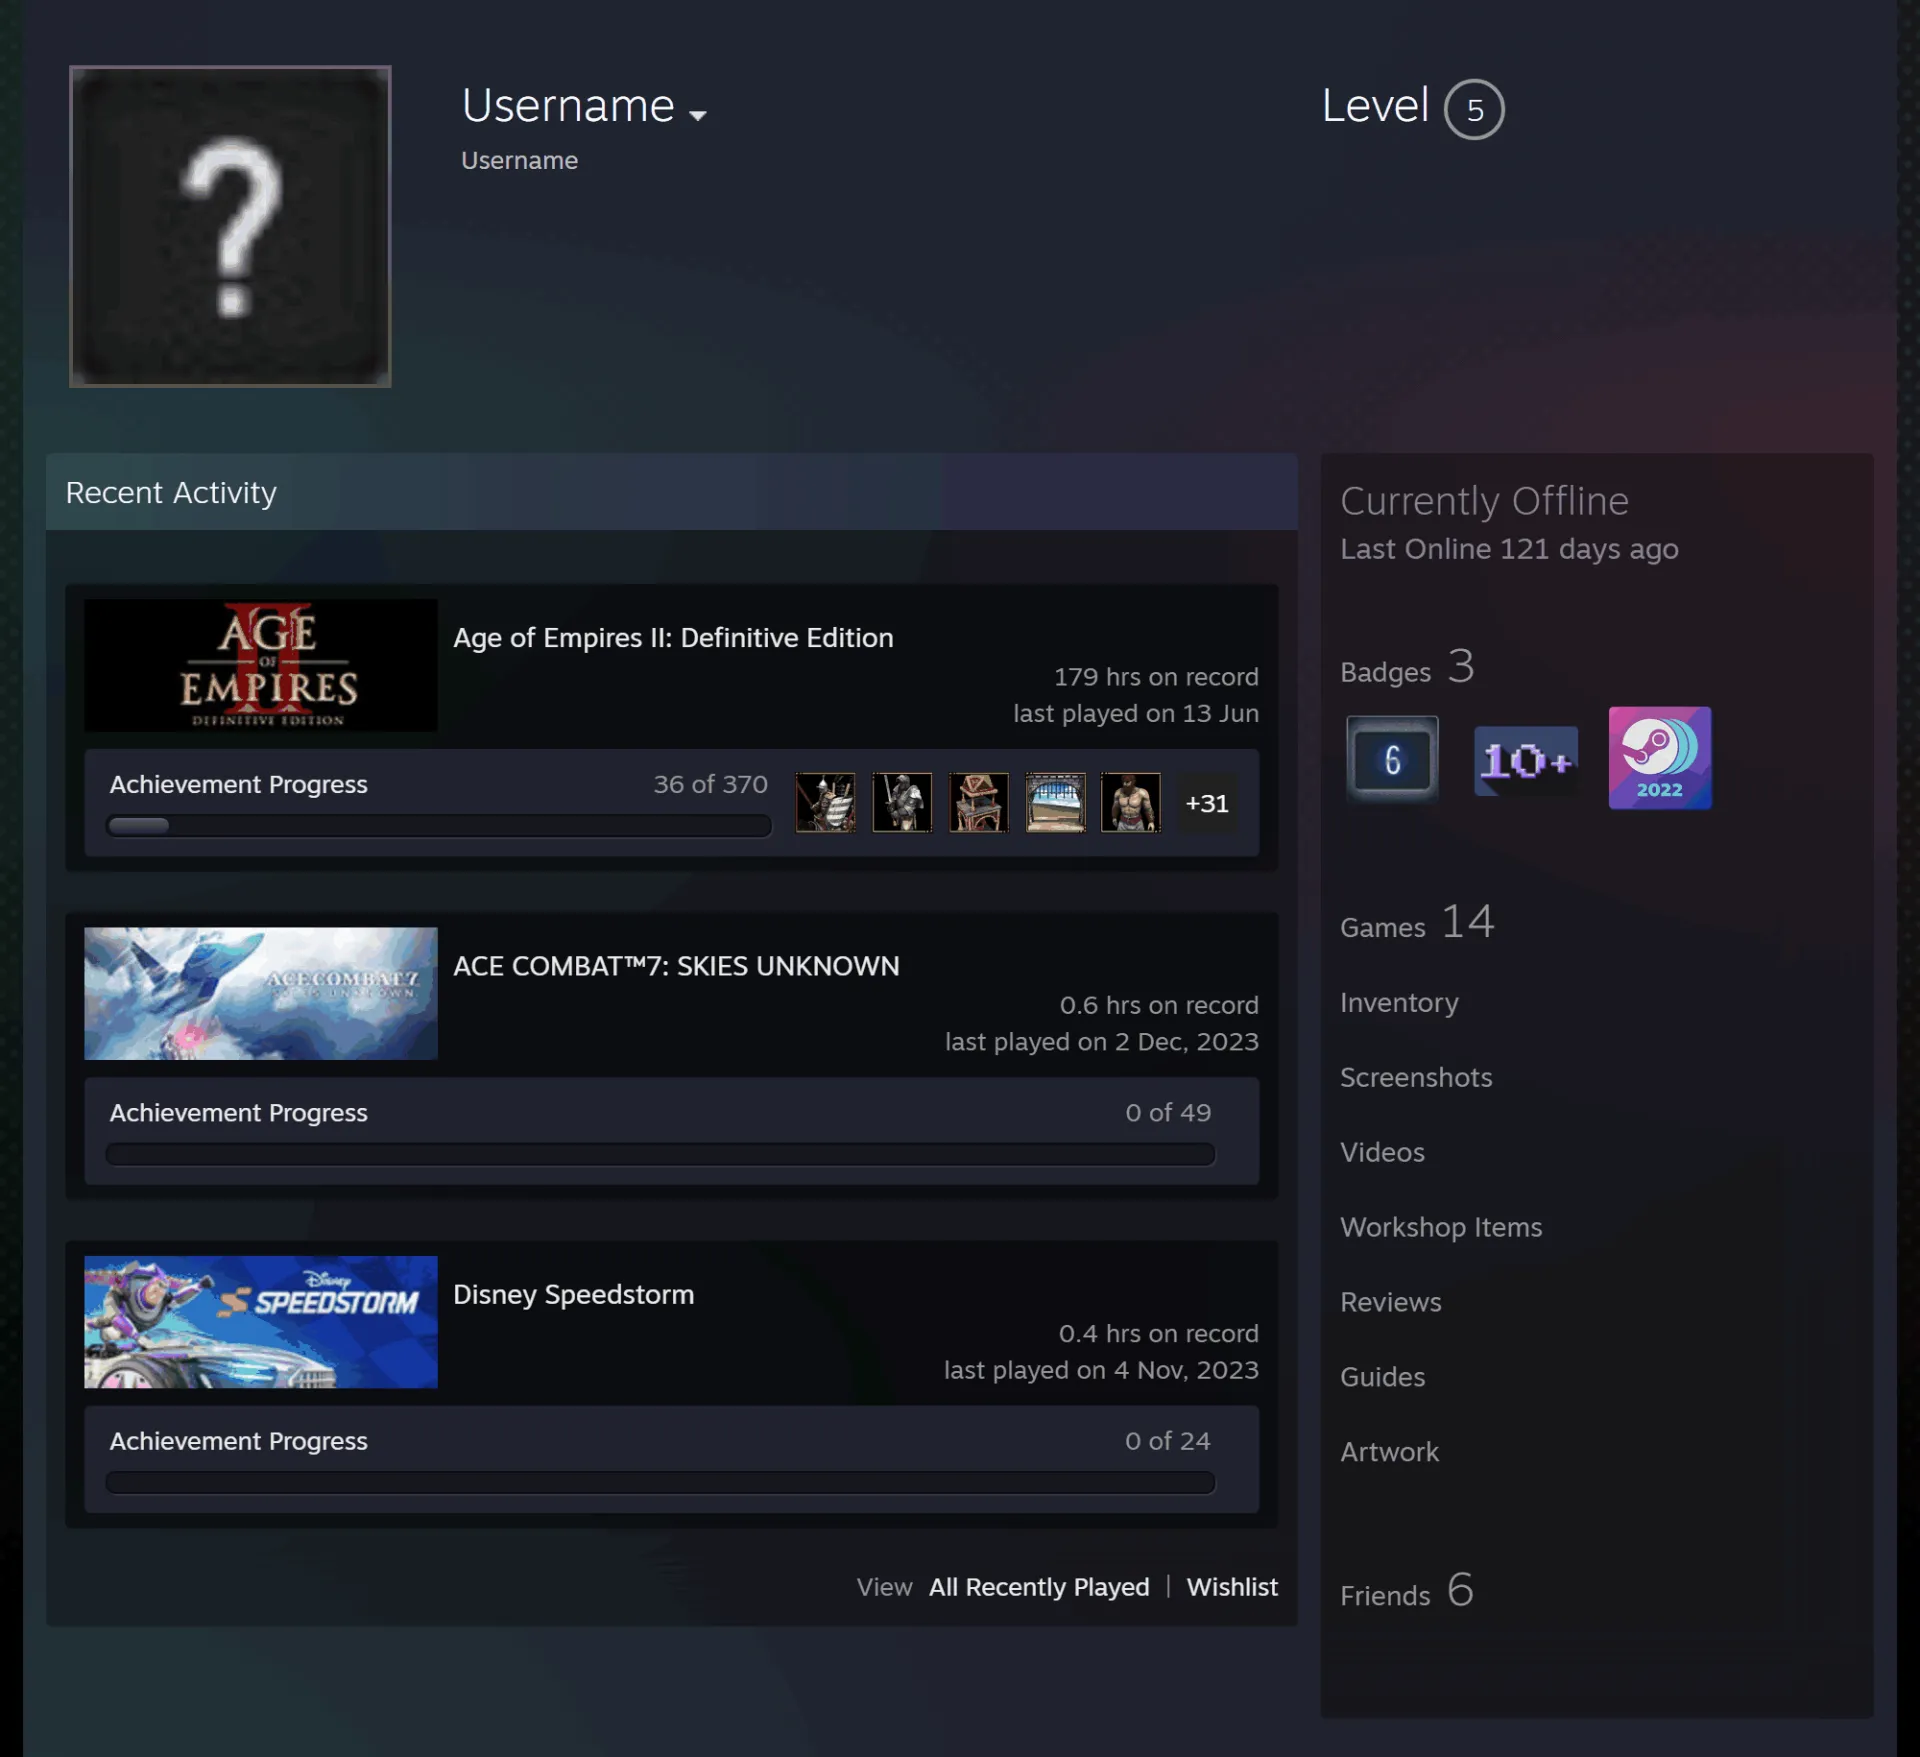Click the Username heading text
This screenshot has height=1757, width=1920.
pos(568,106)
